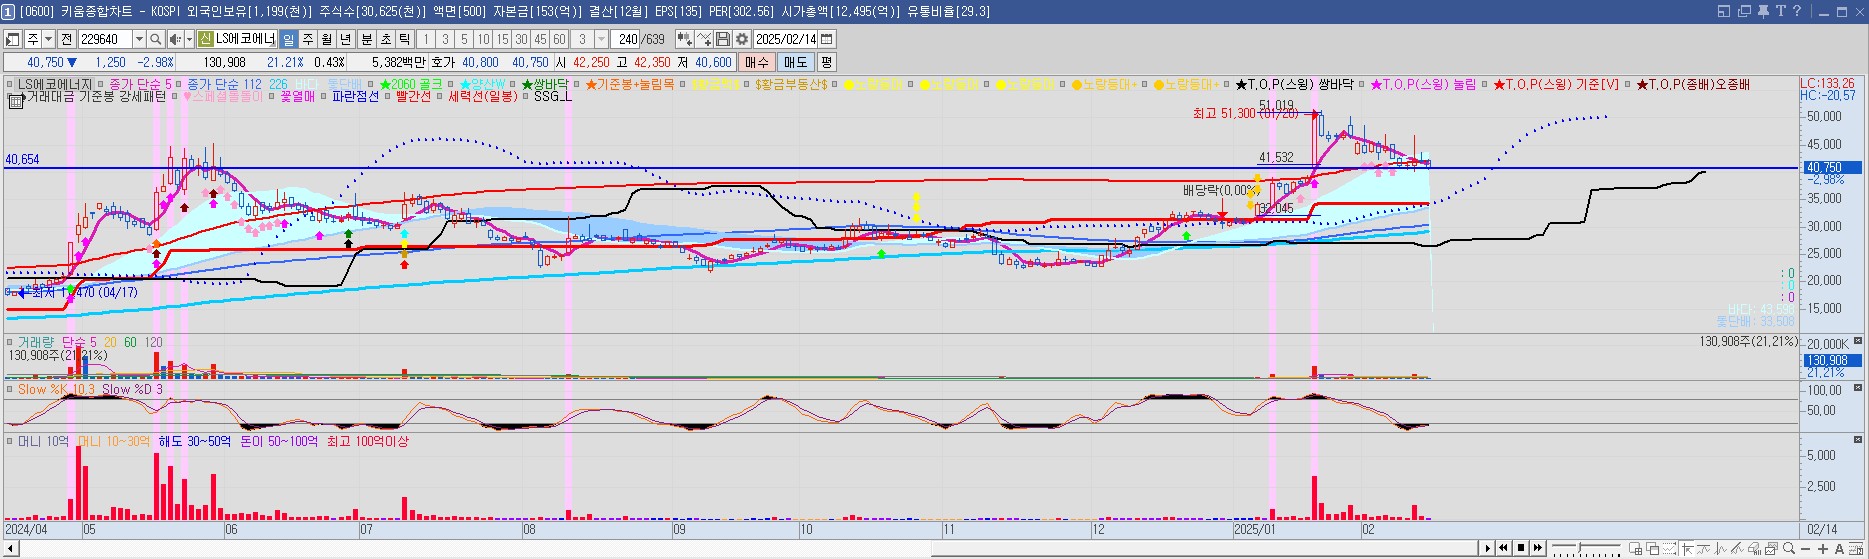Toggle the ★2060 골크 indicator checkbox
1869x559 pixels.
point(371,84)
